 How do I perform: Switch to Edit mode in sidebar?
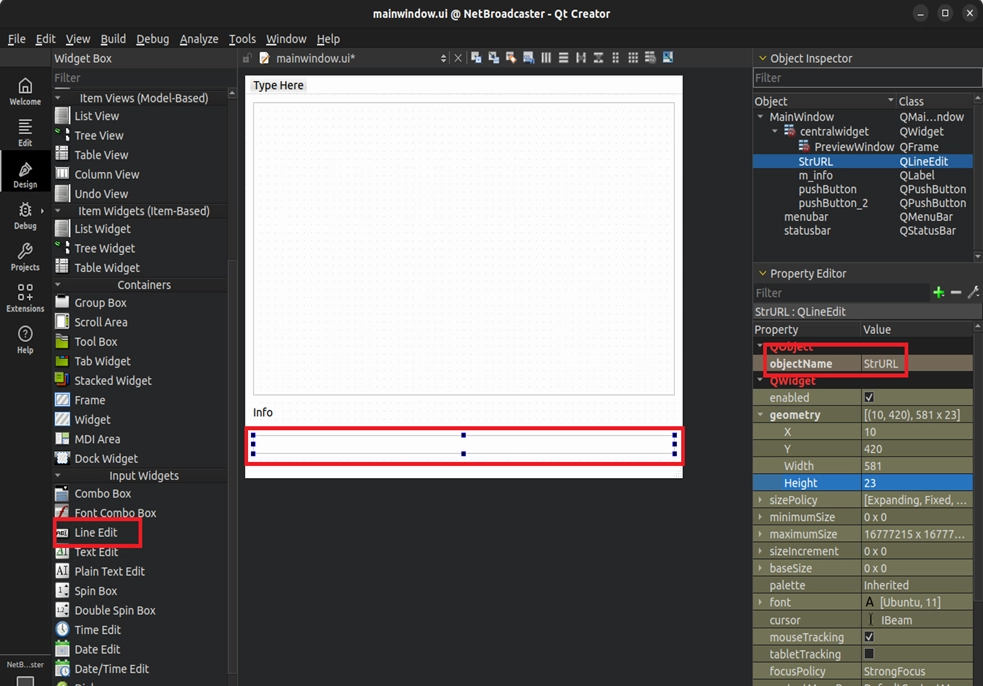click(25, 132)
